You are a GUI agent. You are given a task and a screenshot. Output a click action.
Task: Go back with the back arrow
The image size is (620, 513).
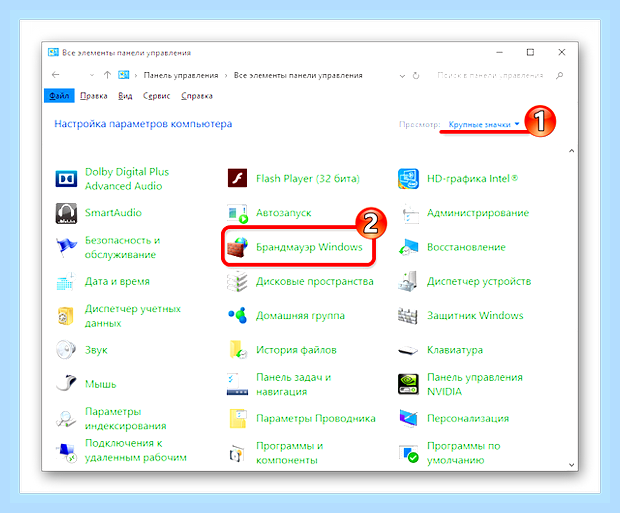point(56,75)
